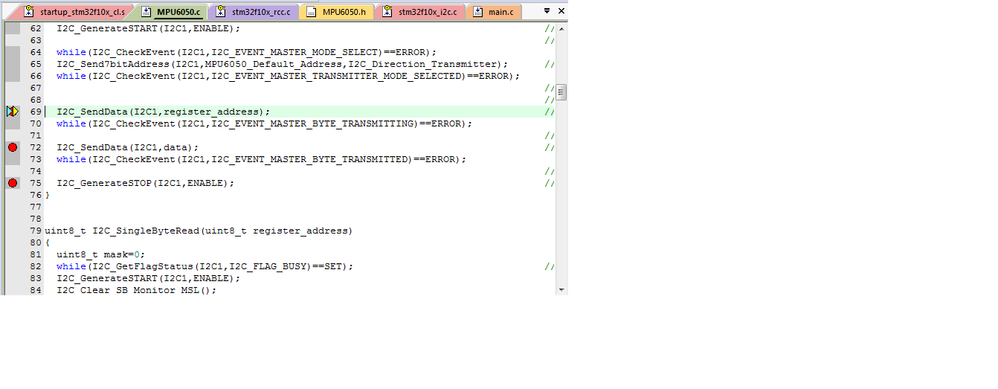998x389 pixels.
Task: Click the MPU6050.c file icon
Action: tap(146, 11)
